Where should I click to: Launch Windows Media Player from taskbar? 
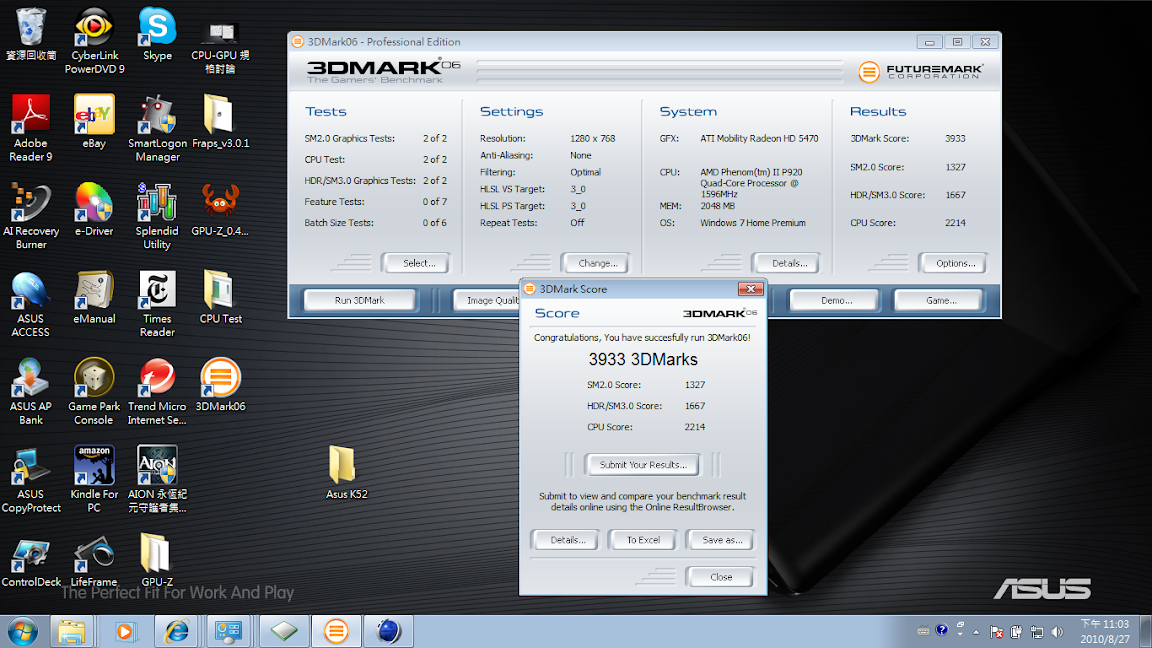[x=124, y=632]
